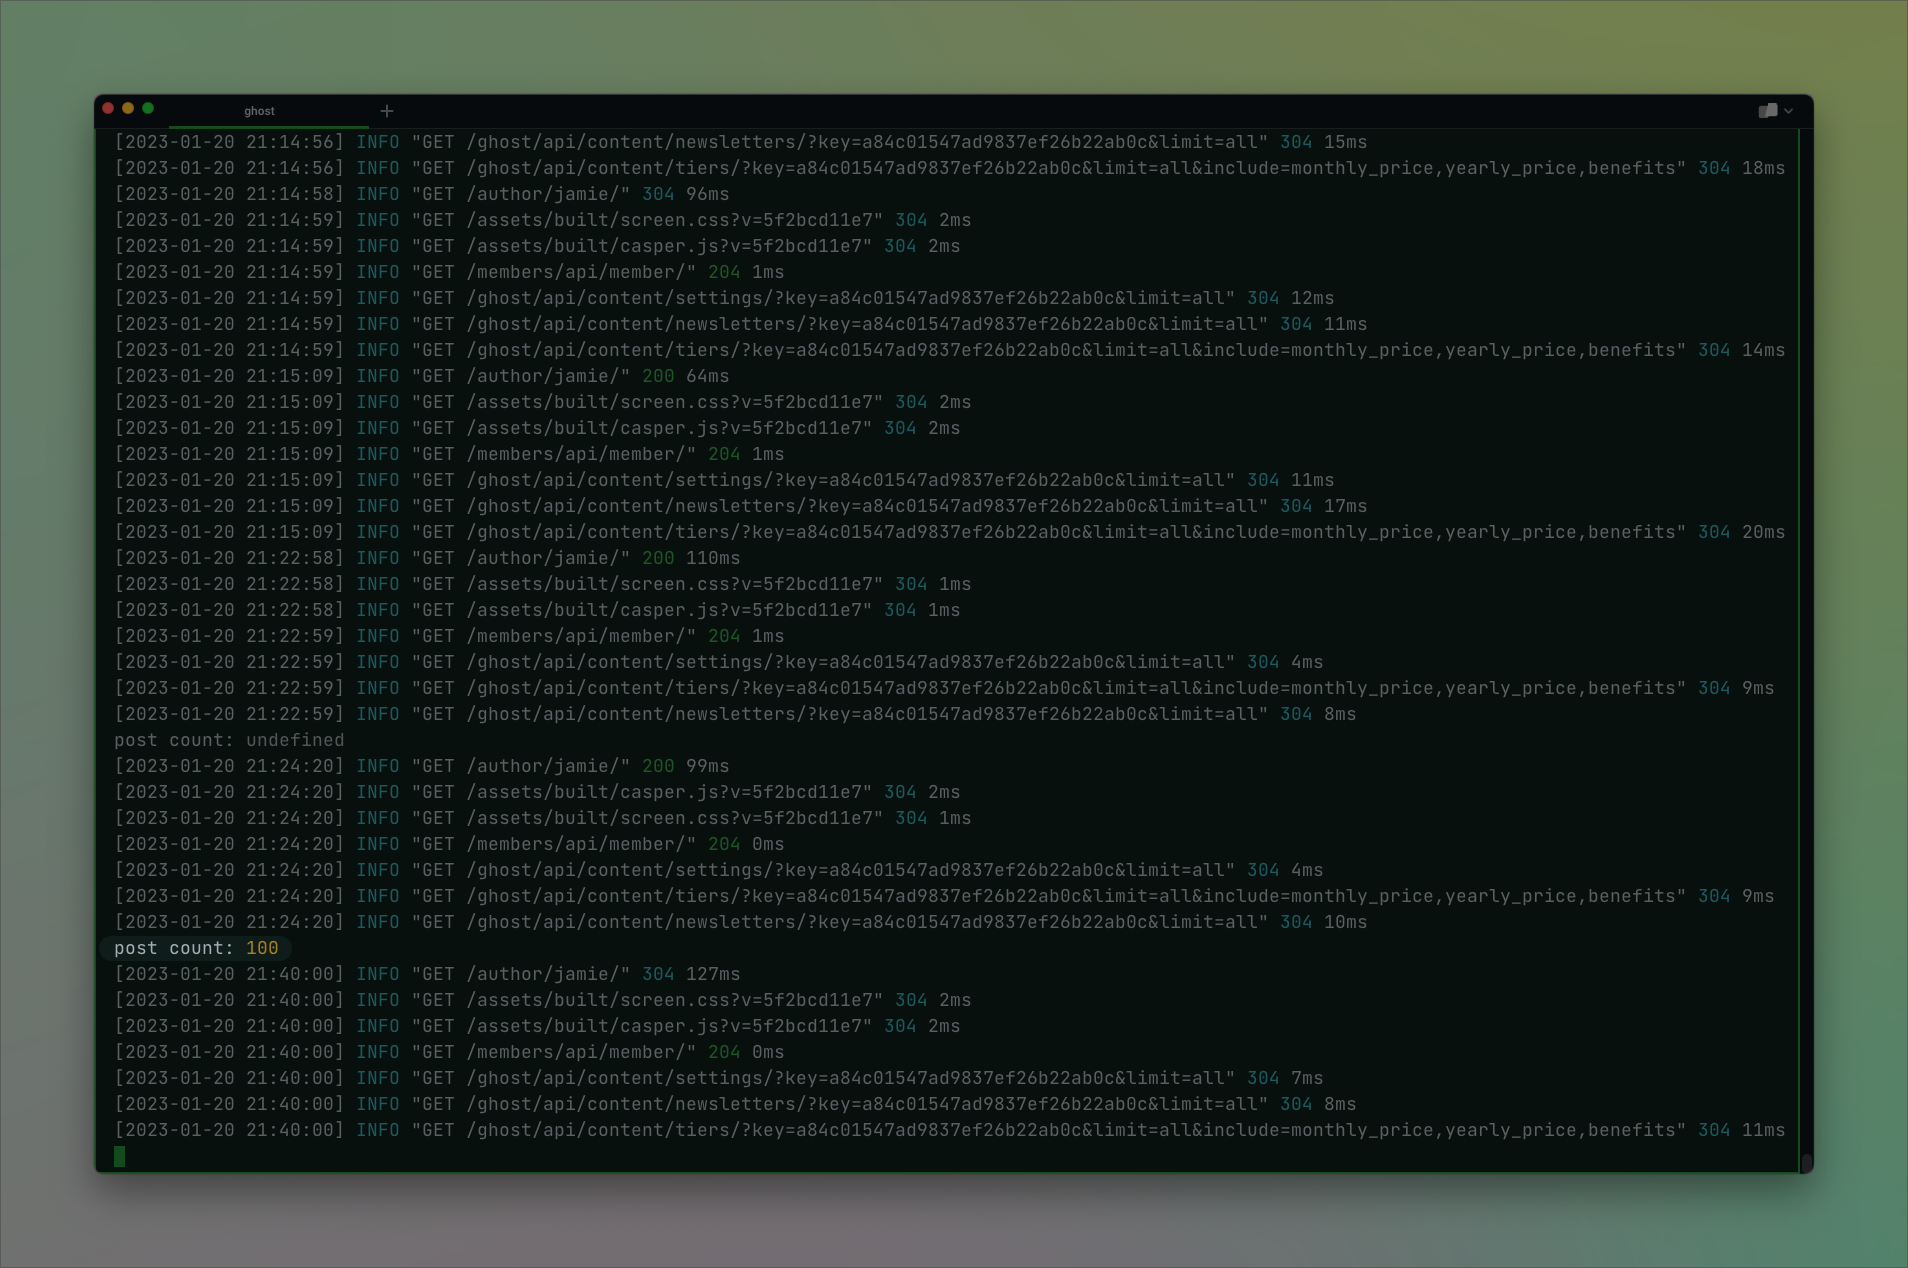1908x1268 pixels.
Task: Click the 'post count: undefined' log line
Action: pyautogui.click(x=228, y=740)
